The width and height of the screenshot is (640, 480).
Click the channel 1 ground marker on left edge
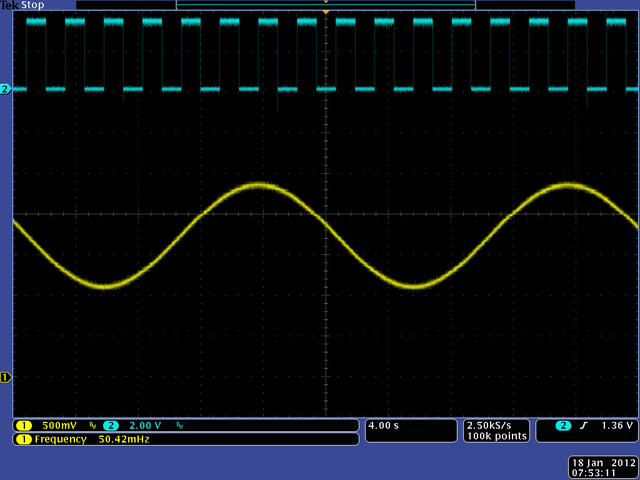point(5,377)
